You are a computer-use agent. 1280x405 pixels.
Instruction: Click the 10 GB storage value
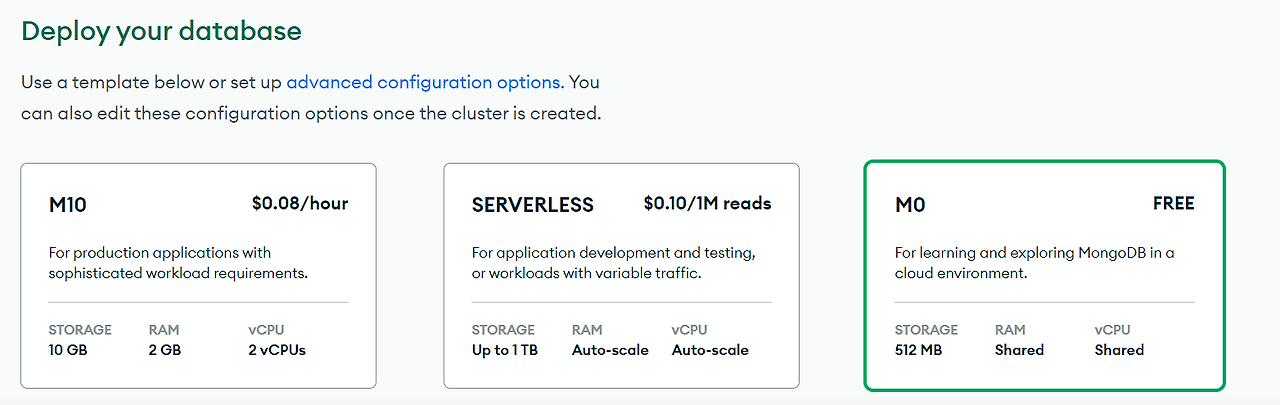(x=70, y=350)
